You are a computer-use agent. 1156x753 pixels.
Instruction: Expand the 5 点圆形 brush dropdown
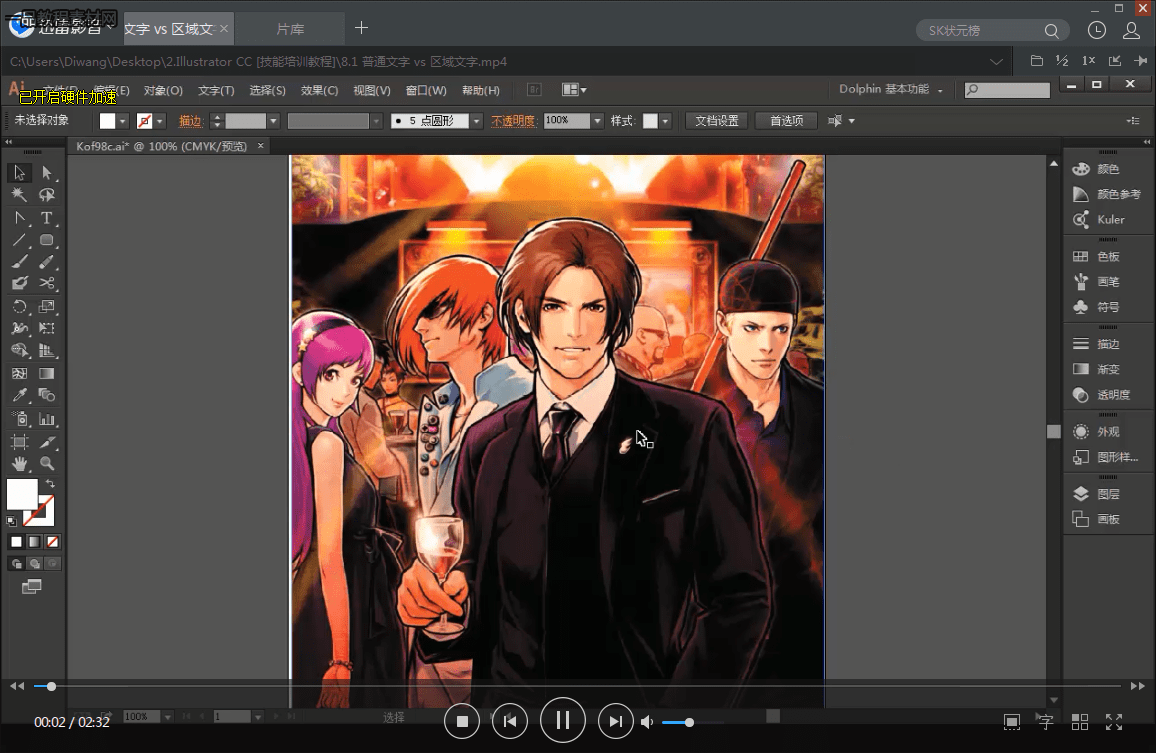(476, 121)
